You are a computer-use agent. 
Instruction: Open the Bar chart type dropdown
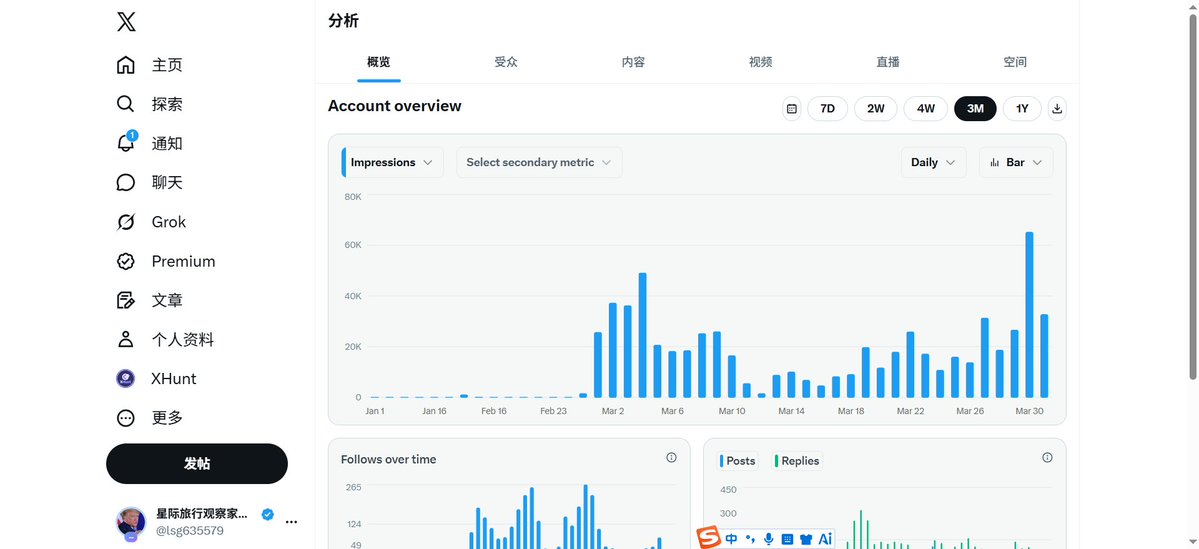click(1015, 162)
